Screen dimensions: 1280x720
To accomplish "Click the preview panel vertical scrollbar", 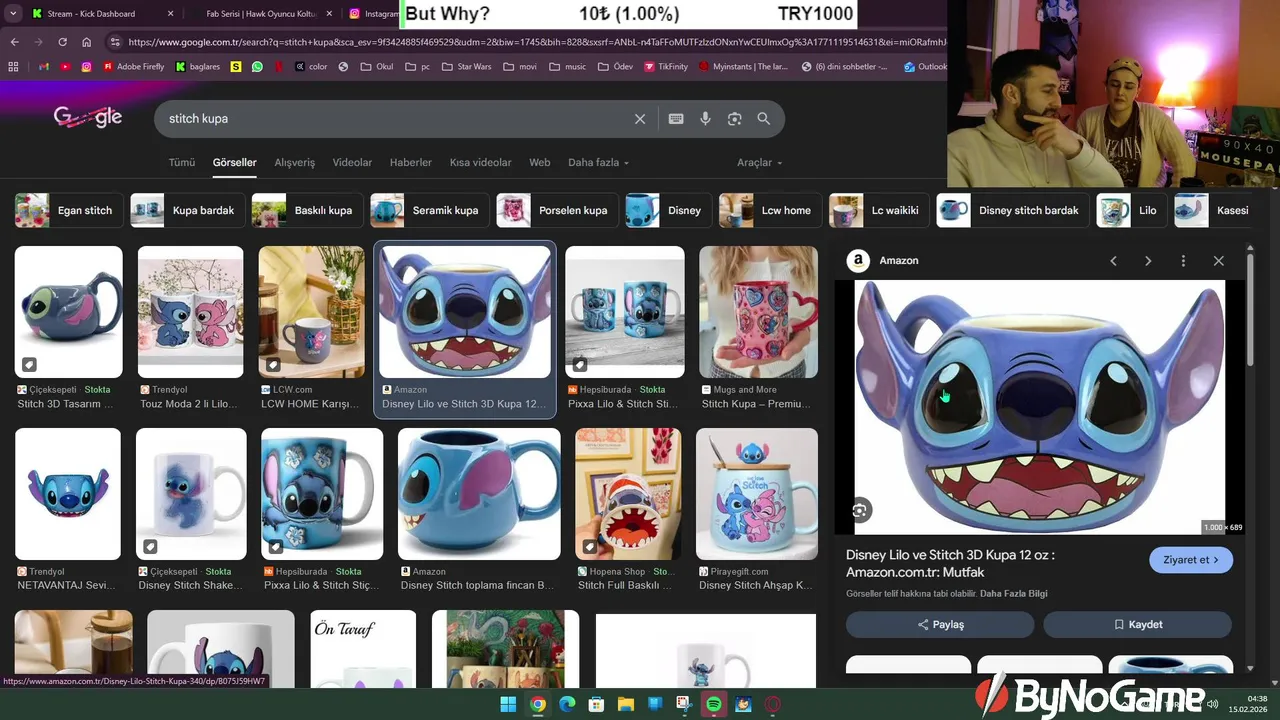I will (x=1250, y=310).
